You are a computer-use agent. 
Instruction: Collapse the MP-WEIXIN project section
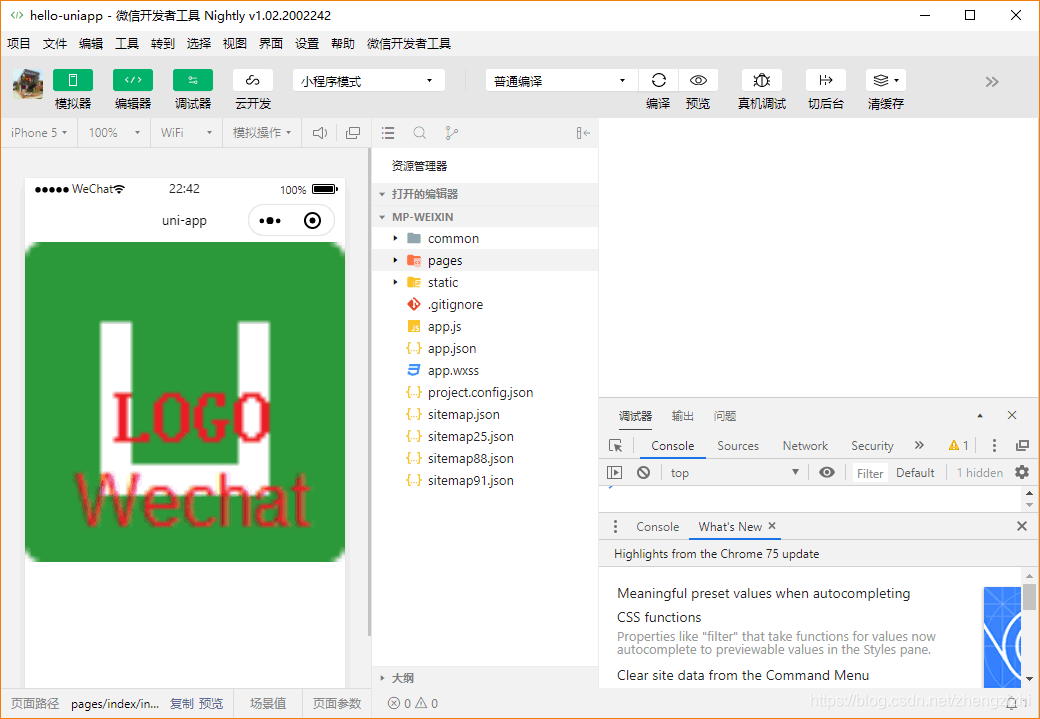click(x=485, y=217)
